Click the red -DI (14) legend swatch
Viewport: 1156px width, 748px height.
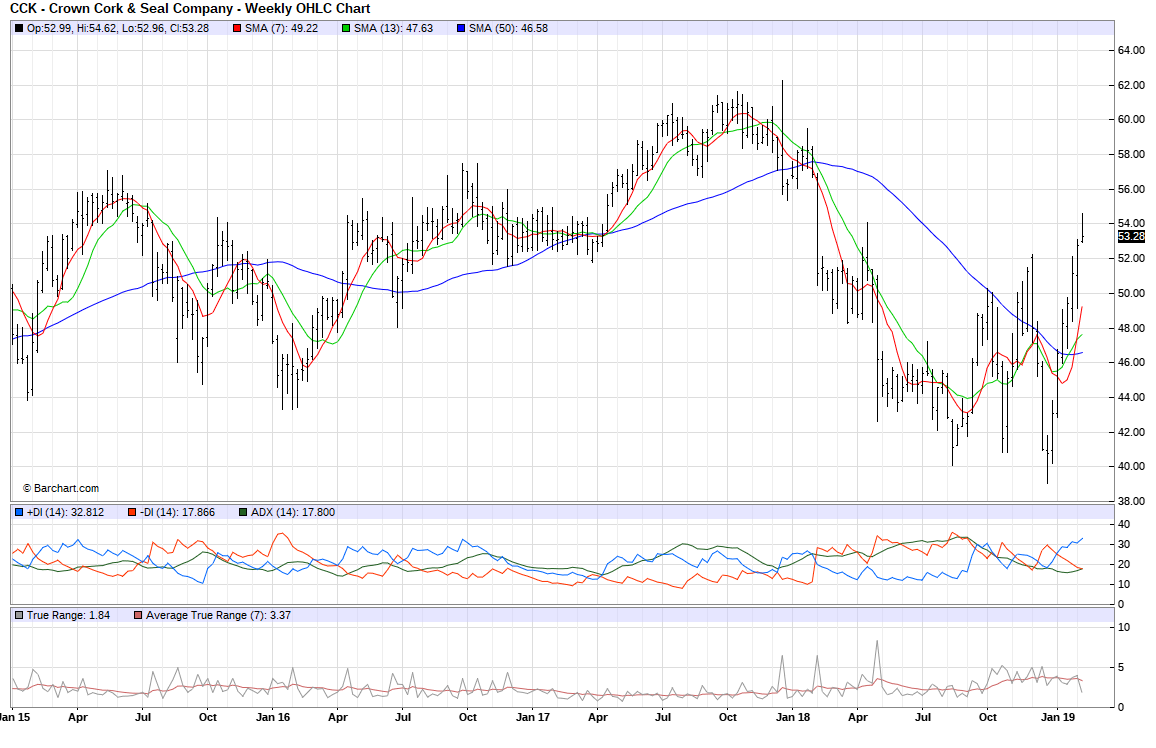pos(132,512)
